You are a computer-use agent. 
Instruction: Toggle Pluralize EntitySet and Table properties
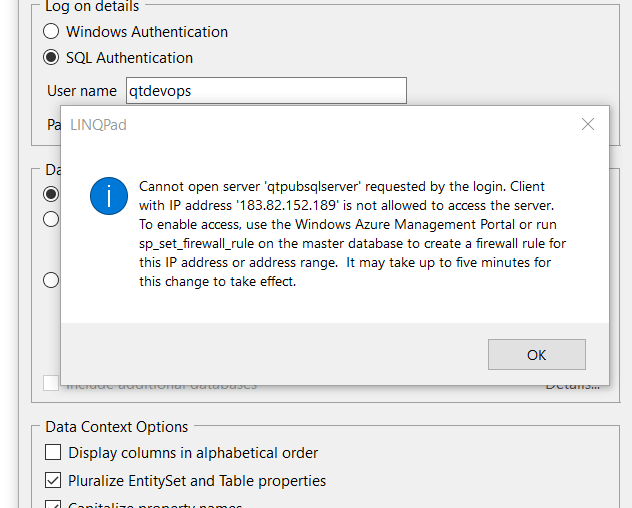(53, 481)
